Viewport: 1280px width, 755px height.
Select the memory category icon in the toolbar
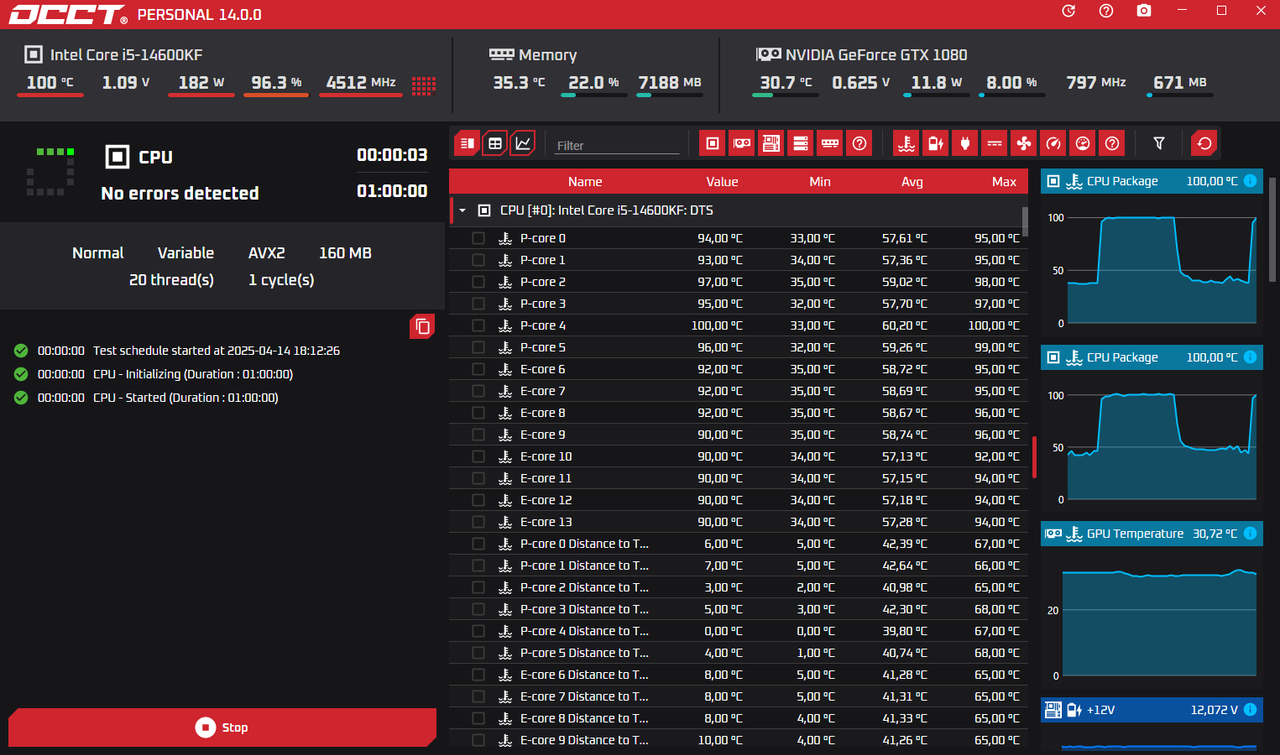coord(829,143)
